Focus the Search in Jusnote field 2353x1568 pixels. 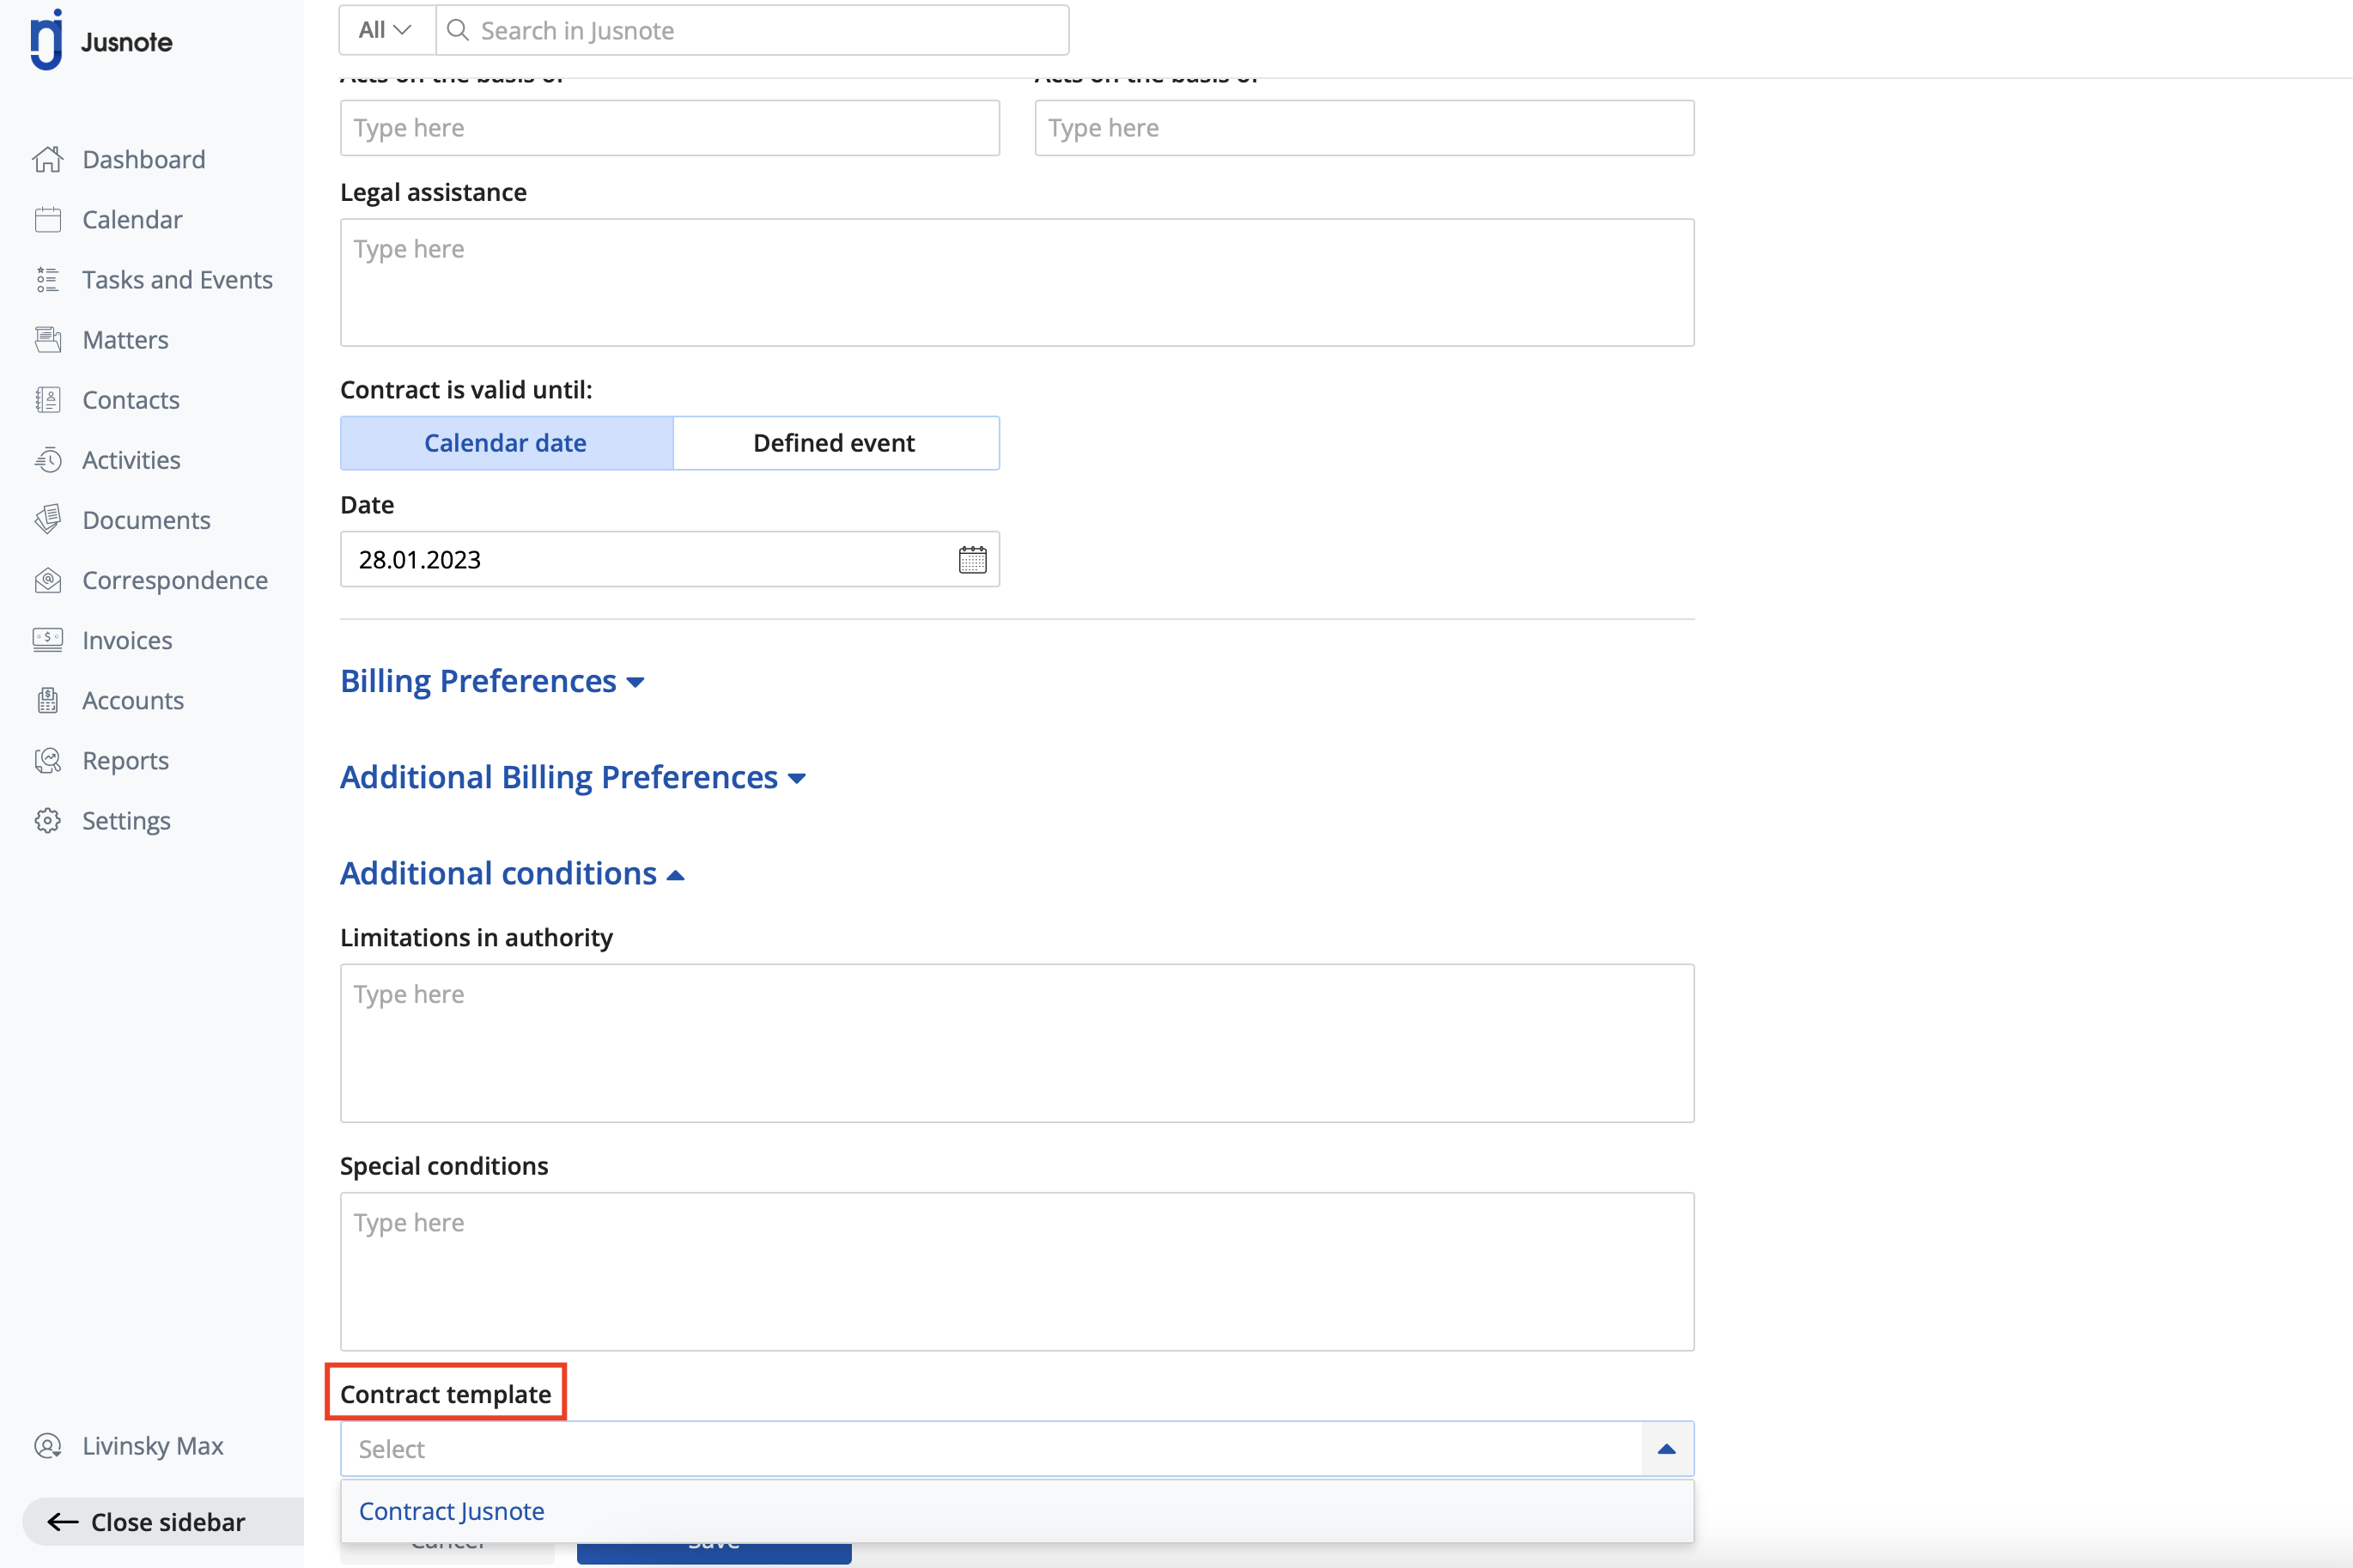coord(752,30)
